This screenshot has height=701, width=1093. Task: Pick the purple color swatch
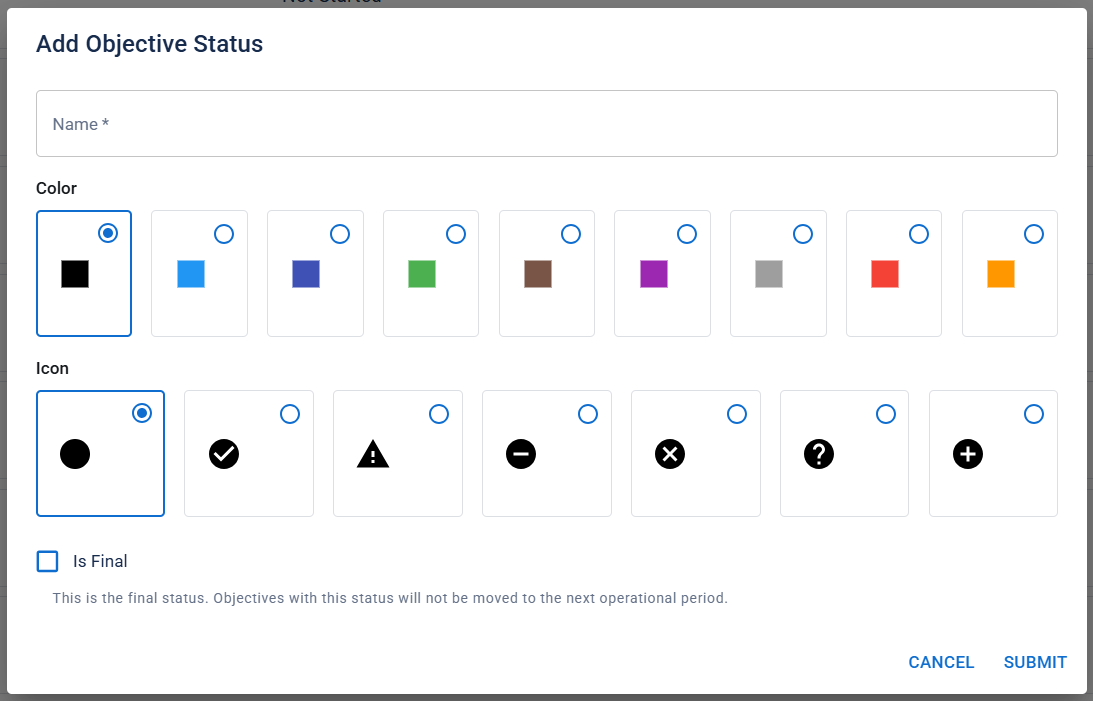(653, 273)
